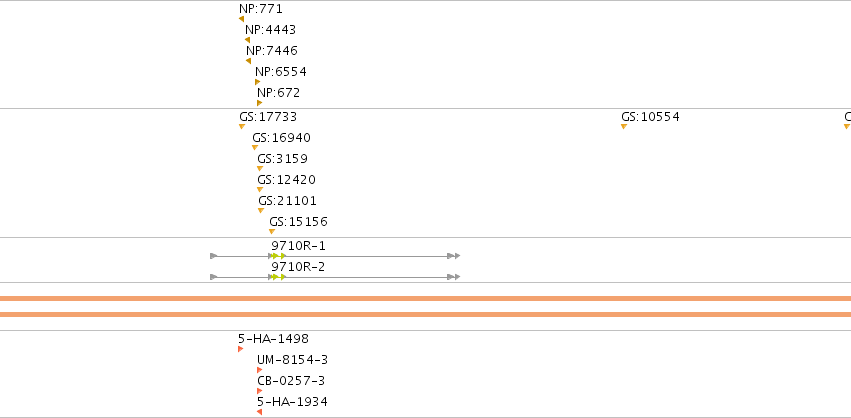Click the GS:17733 triangle marker
Image resolution: width=851 pixels, height=418 pixels.
click(x=242, y=126)
